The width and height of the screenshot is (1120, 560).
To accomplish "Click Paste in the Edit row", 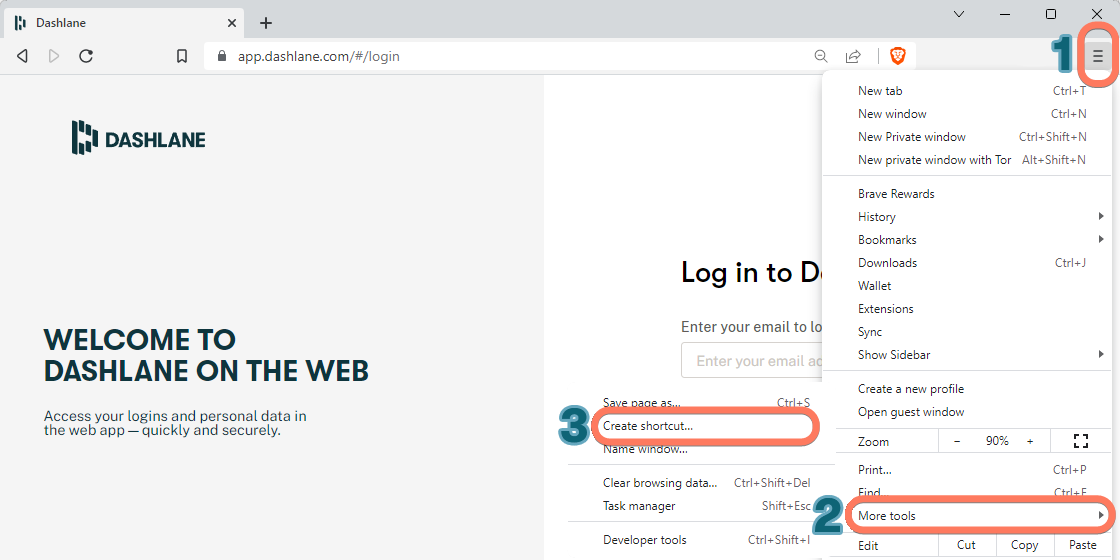I will [1083, 544].
